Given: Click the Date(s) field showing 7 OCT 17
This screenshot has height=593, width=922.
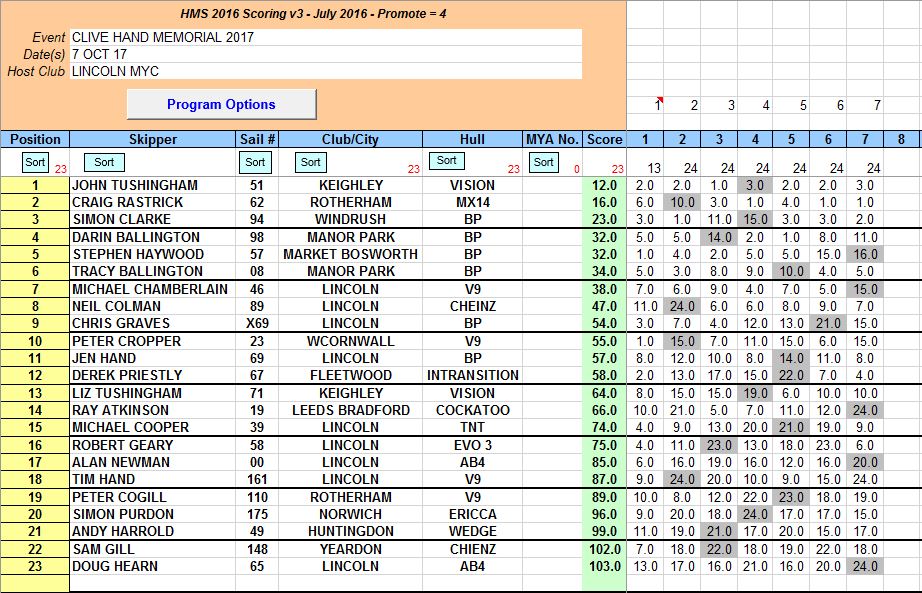Looking at the screenshot, I should tap(325, 54).
